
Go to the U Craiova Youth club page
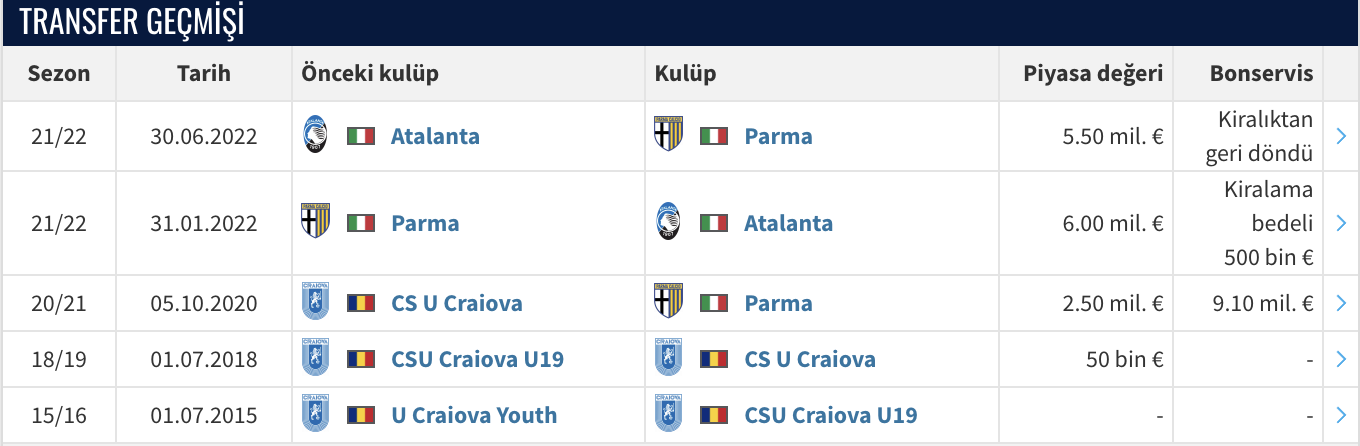coord(474,414)
